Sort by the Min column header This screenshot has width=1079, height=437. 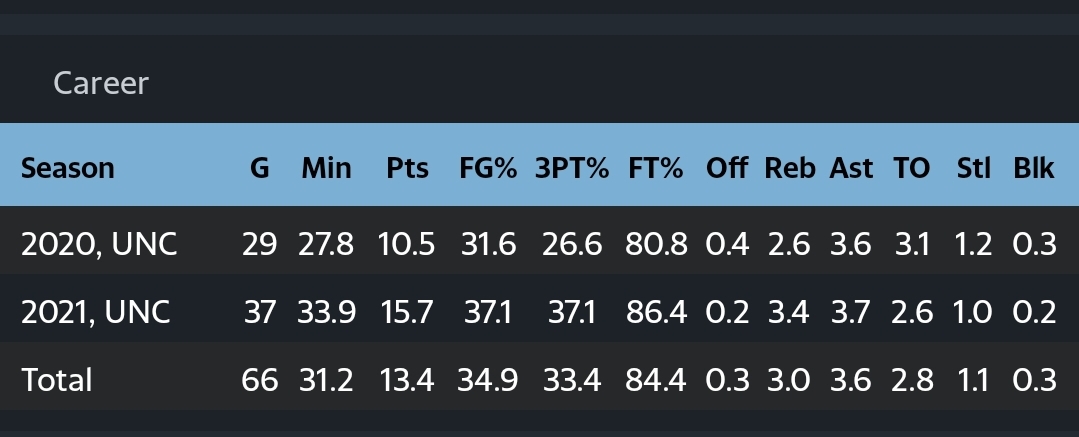point(326,168)
